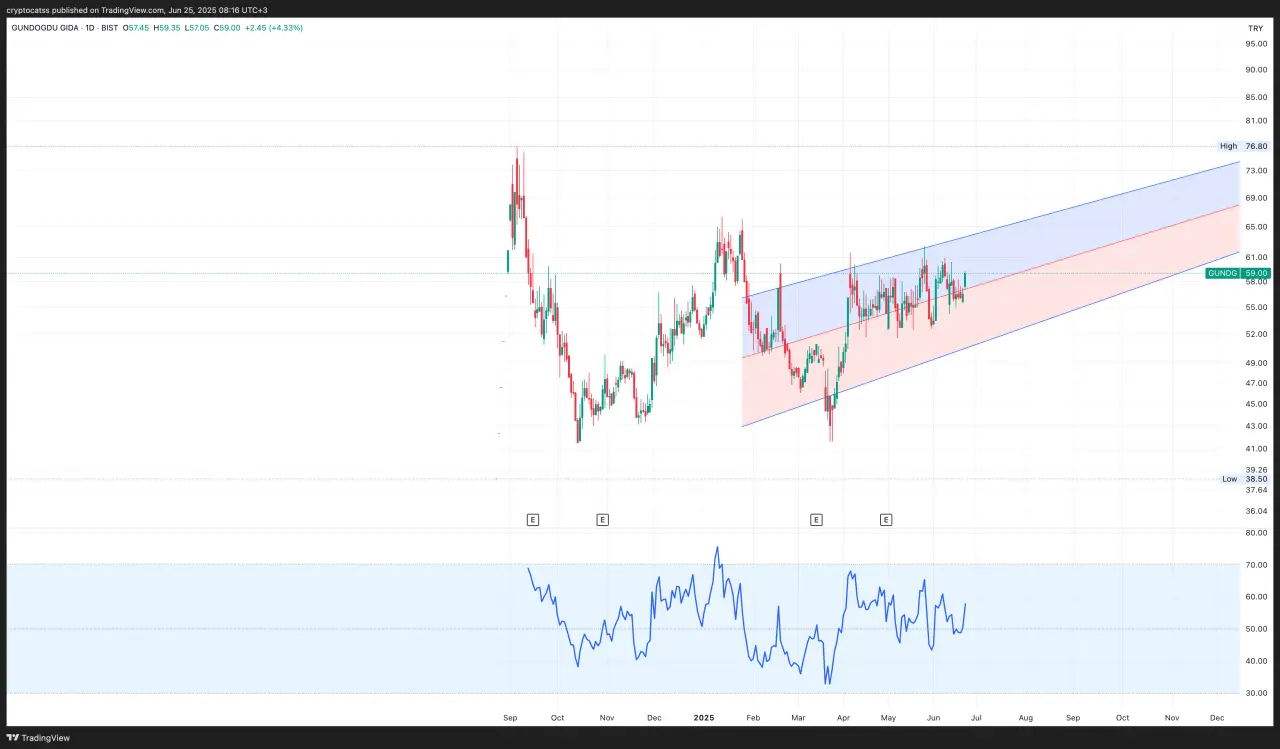This screenshot has height=749, width=1280.
Task: Select the earnings E marker nearest March
Action: (x=816, y=520)
